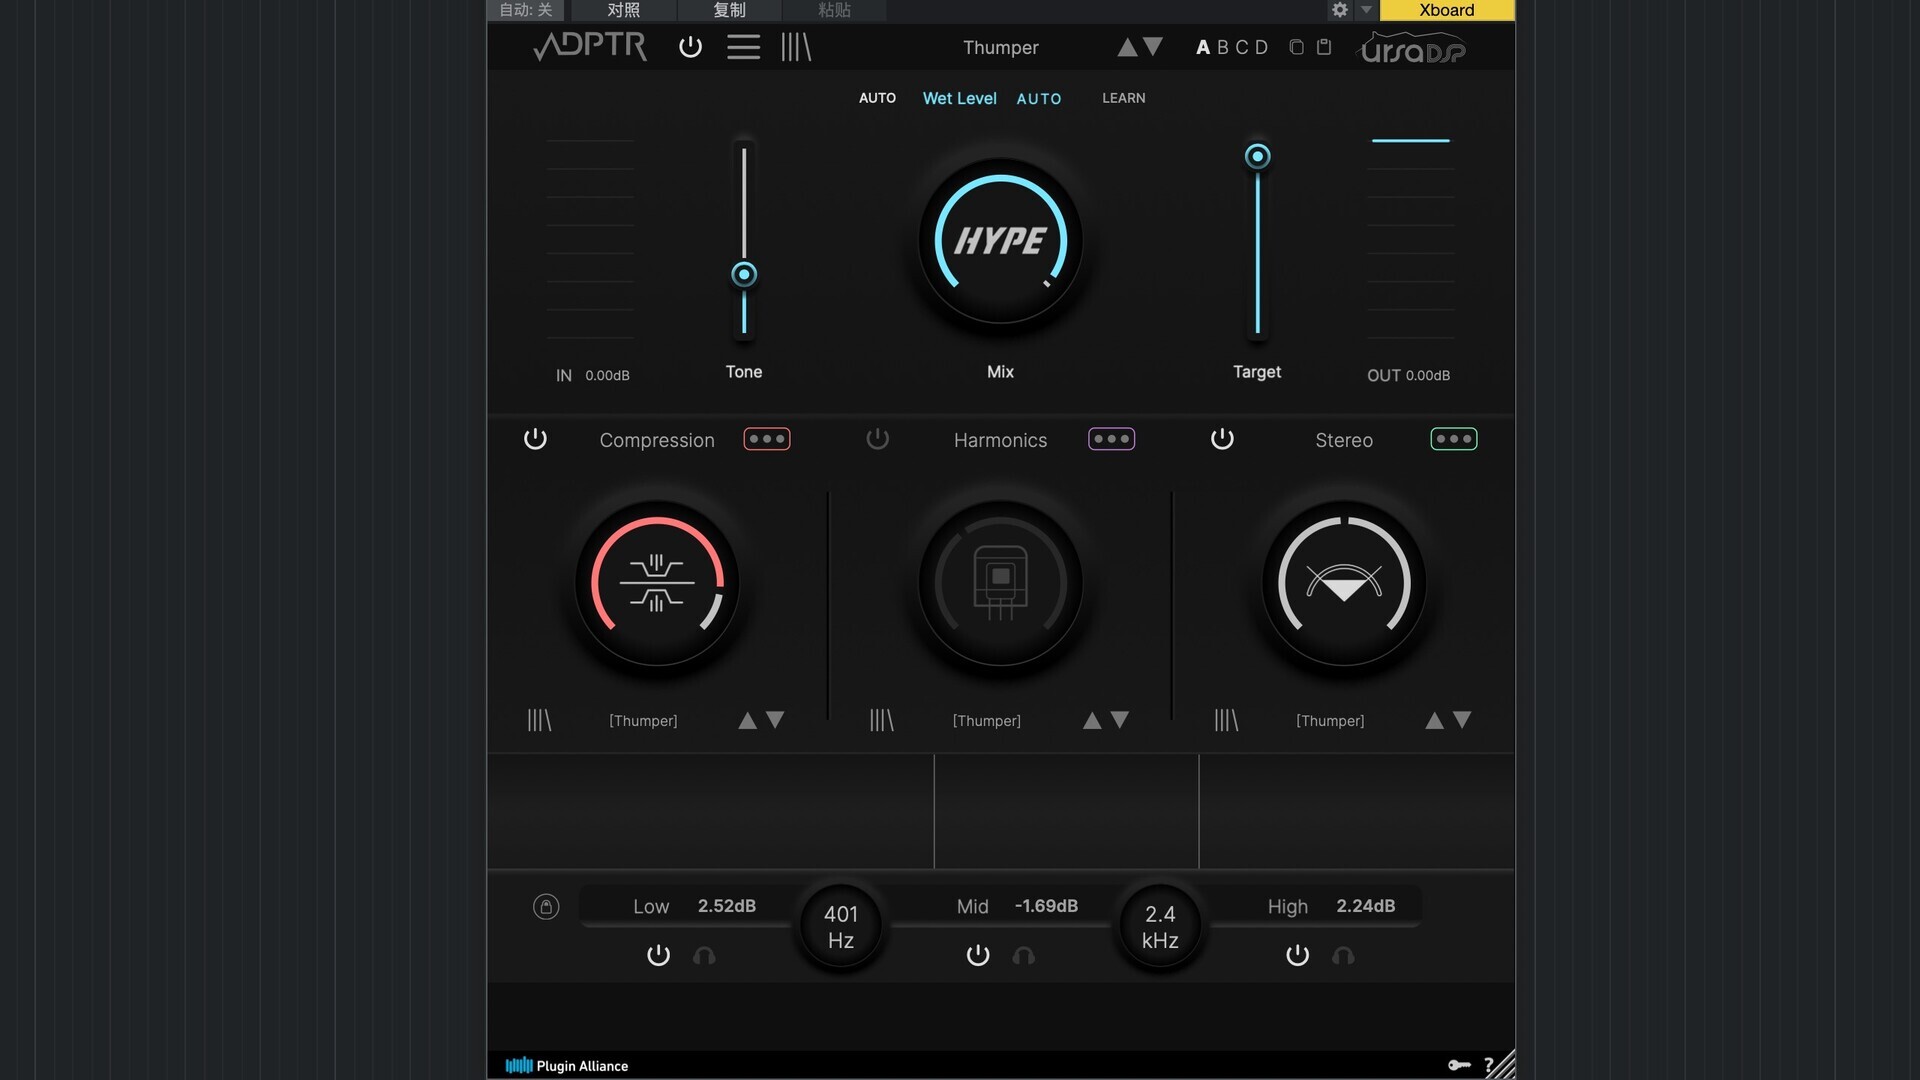Click the OUT 0.00dB value
Image resolution: width=1920 pixels, height=1080 pixels.
(1428, 376)
